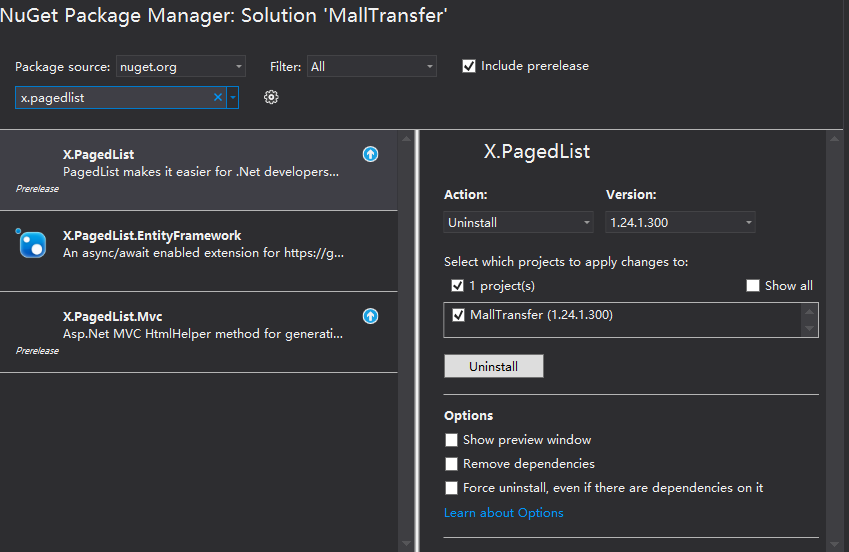
Task: Enable Force uninstall option
Action: point(451,488)
